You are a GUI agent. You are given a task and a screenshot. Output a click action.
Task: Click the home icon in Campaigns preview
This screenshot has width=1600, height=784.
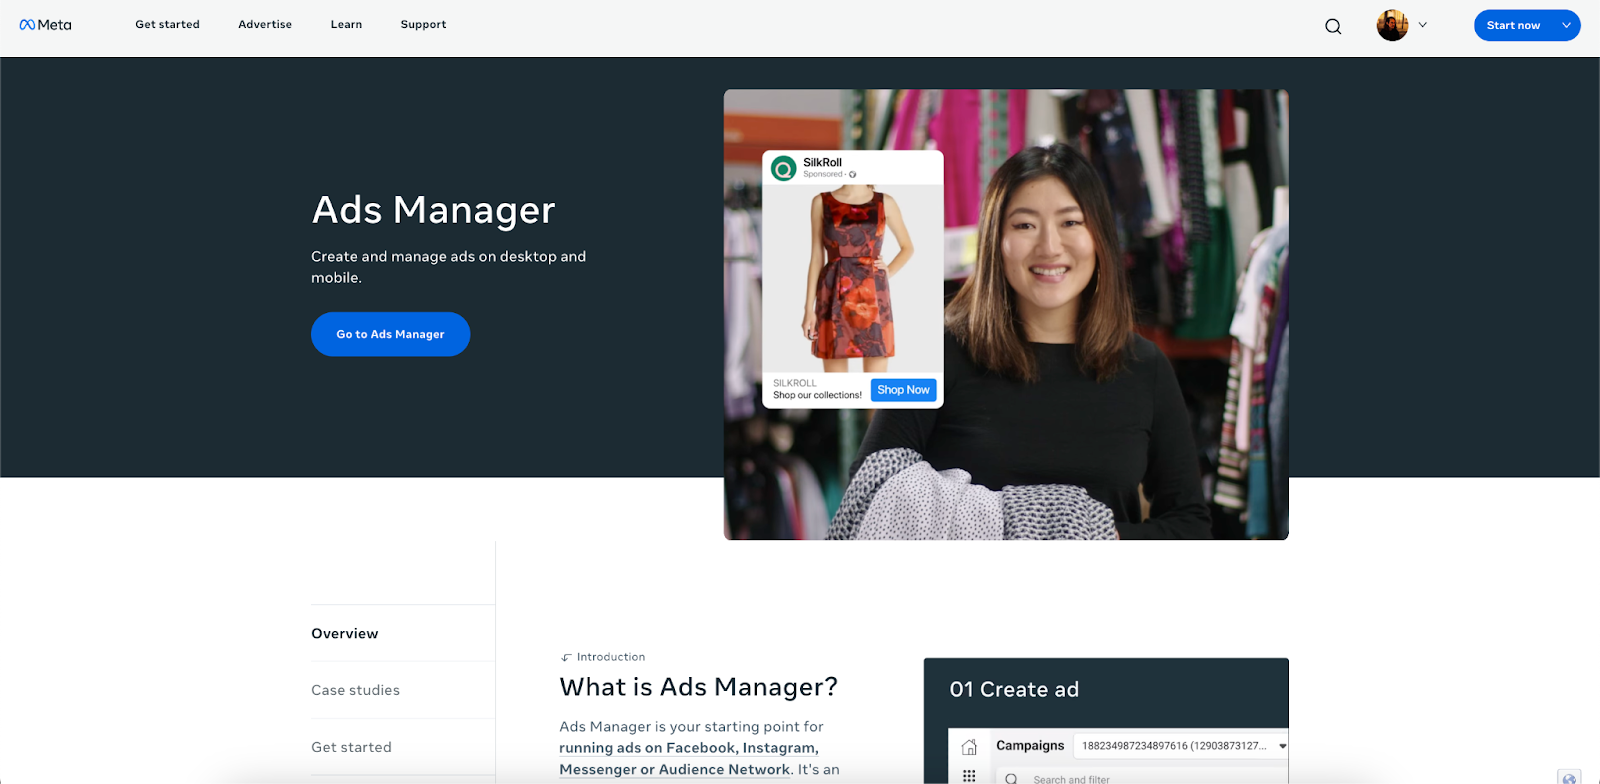pos(969,747)
